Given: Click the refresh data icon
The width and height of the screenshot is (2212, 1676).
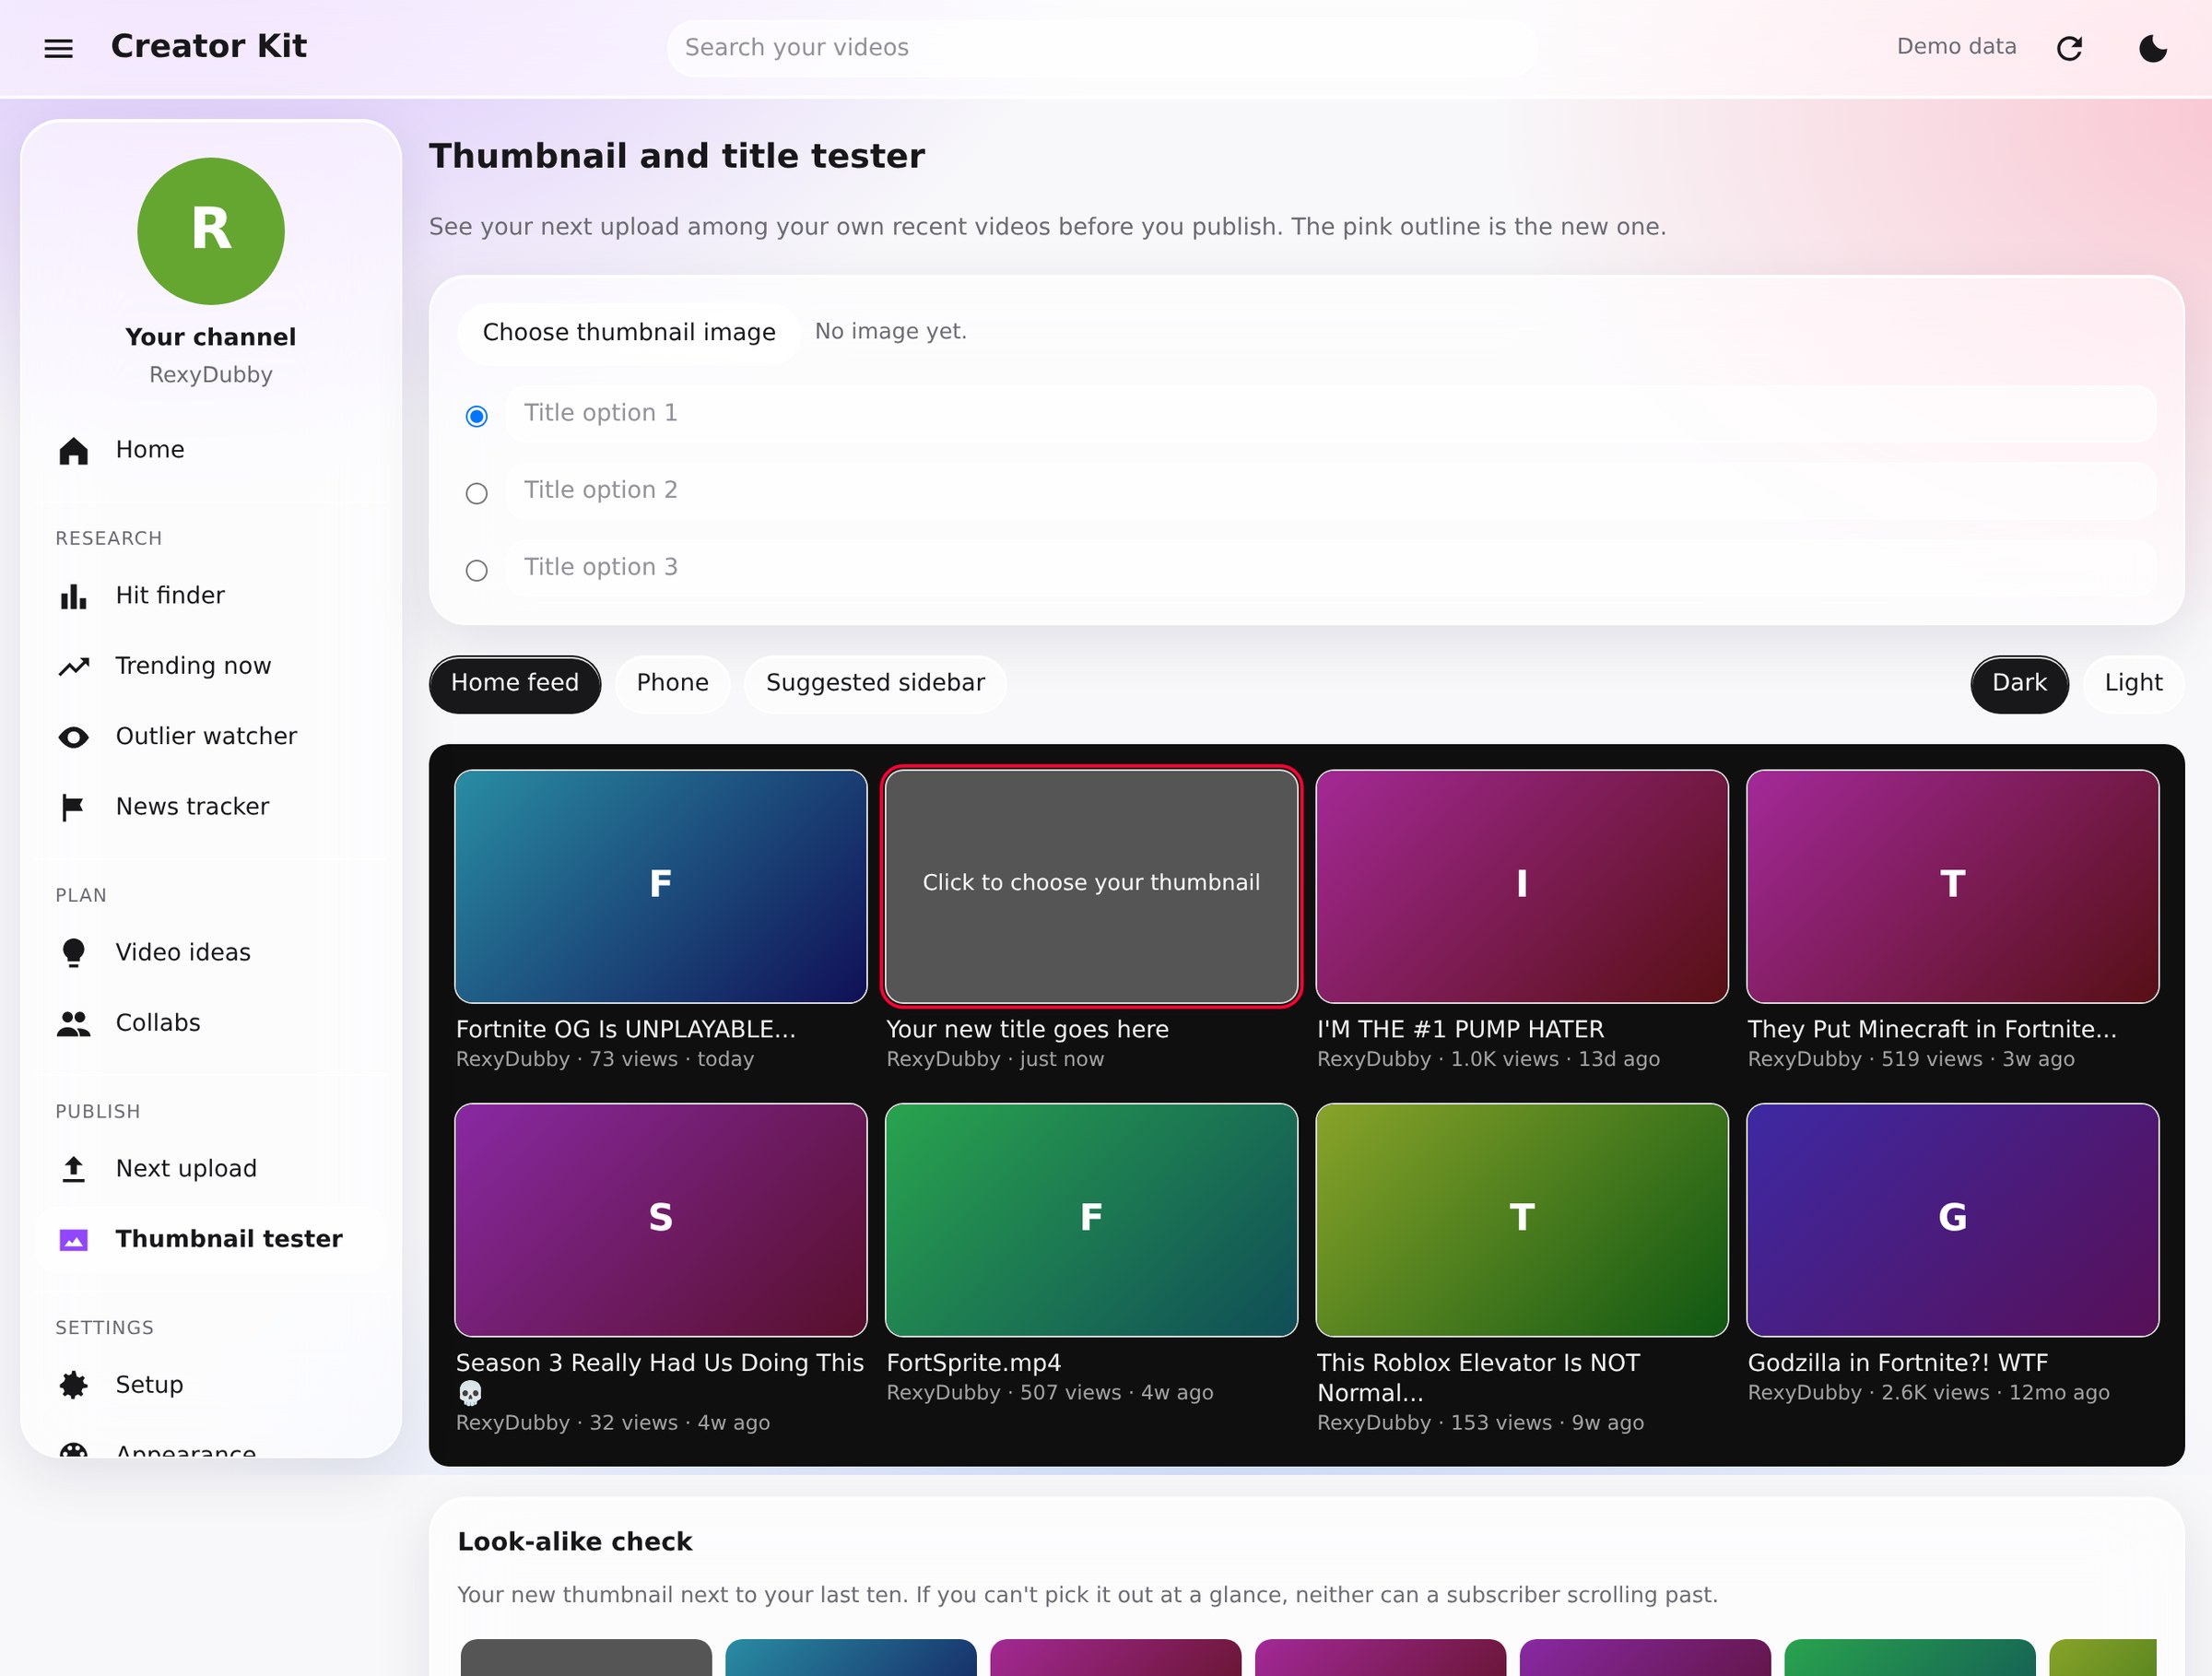Looking at the screenshot, I should tap(2069, 48).
